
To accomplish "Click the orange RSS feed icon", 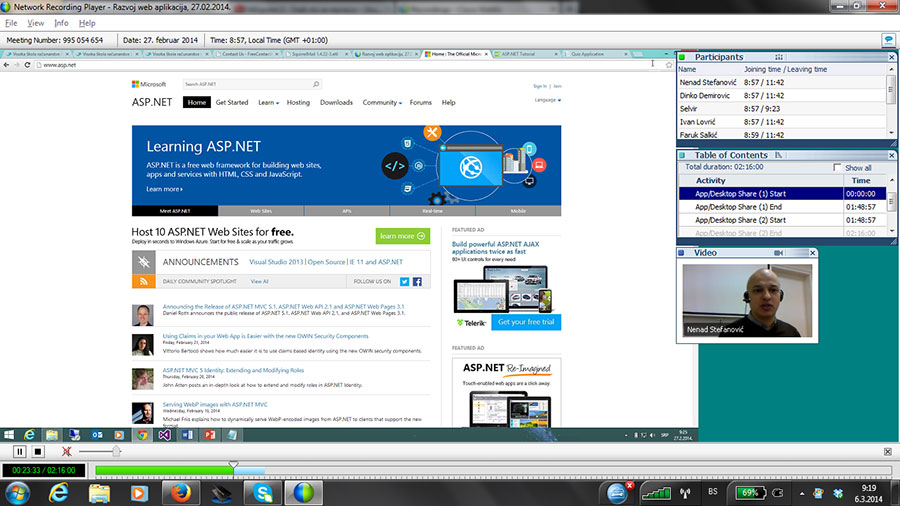I will pyautogui.click(x=143, y=281).
